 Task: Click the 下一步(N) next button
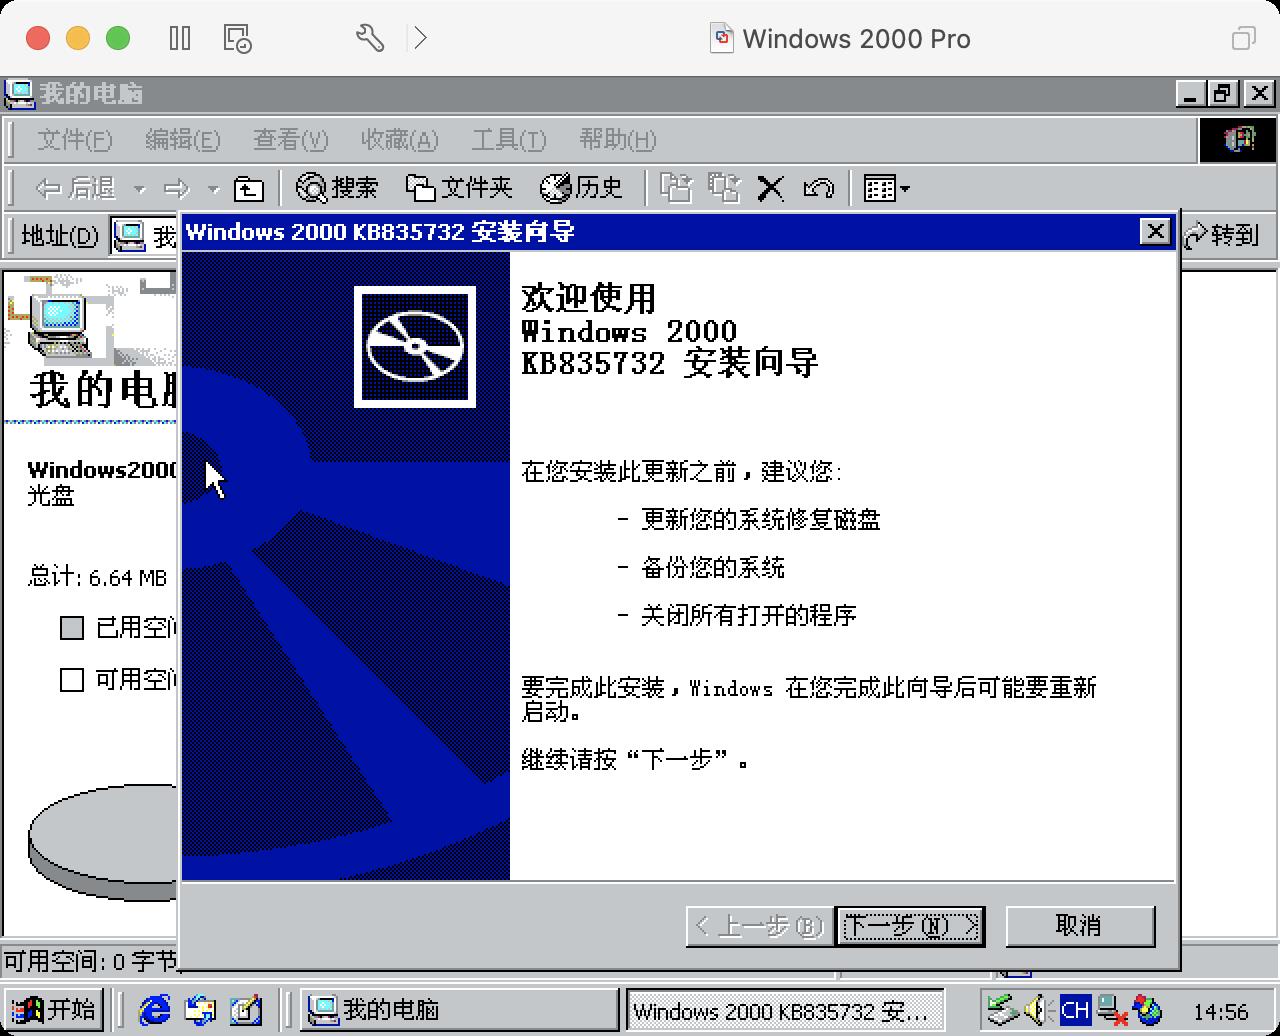click(x=910, y=926)
